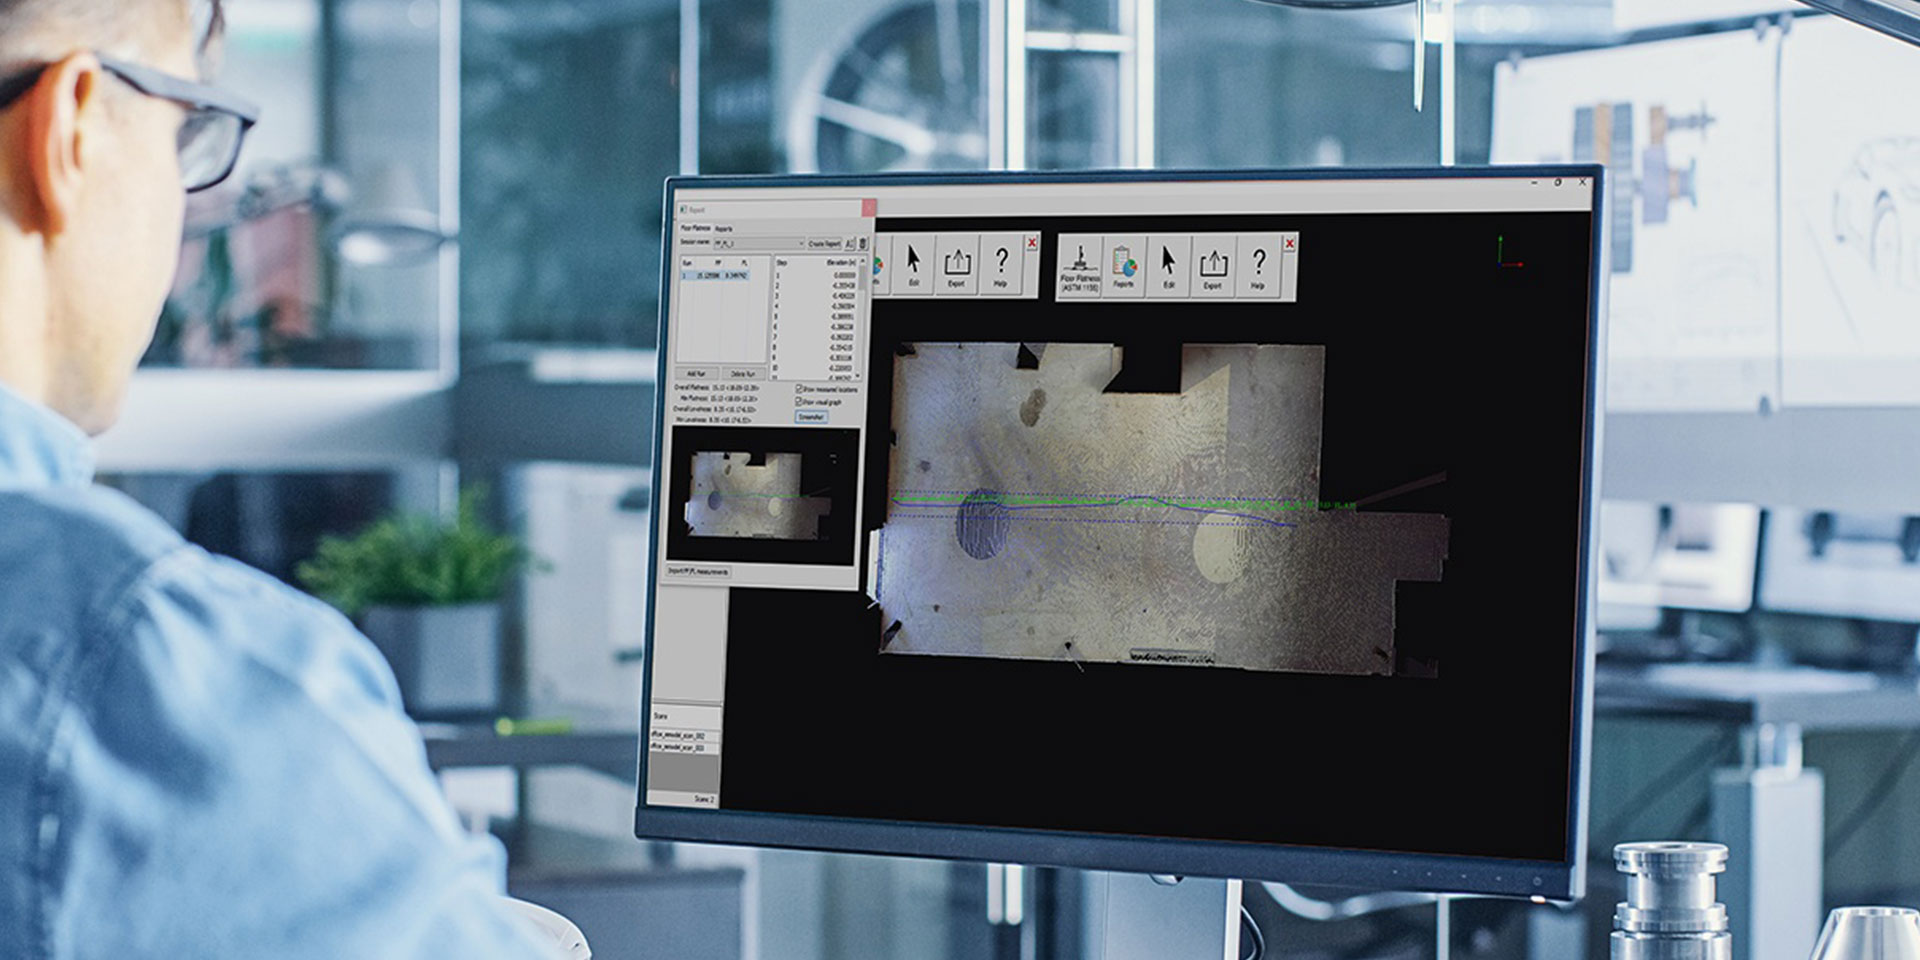
Task: Click the Add Run button
Action: [697, 373]
